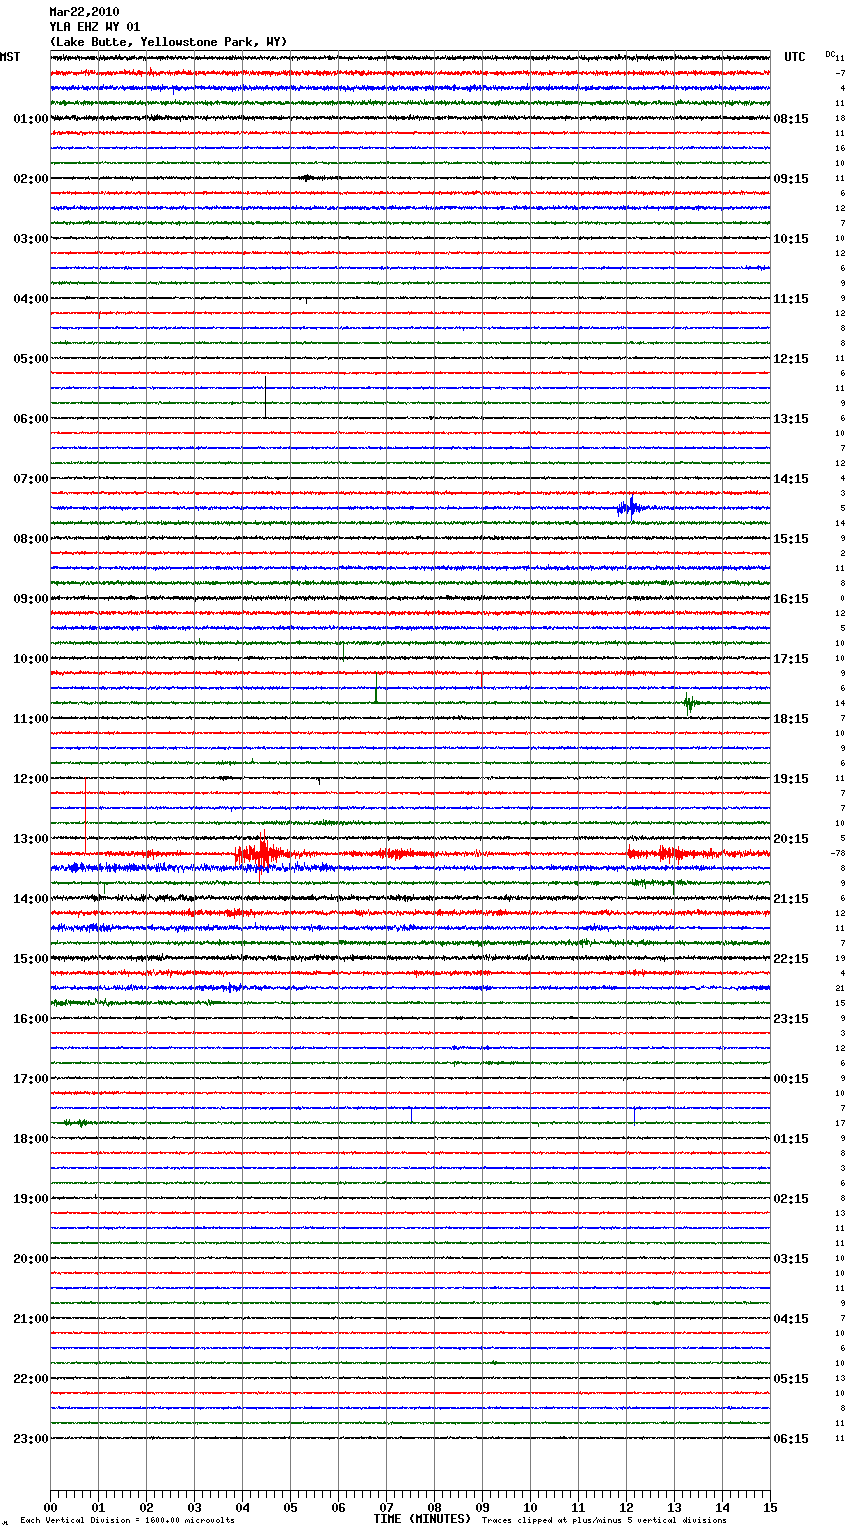Viewport: 850px width, 1534px height.
Task: Select the 23:00 MST row label
Action: (x=30, y=1439)
